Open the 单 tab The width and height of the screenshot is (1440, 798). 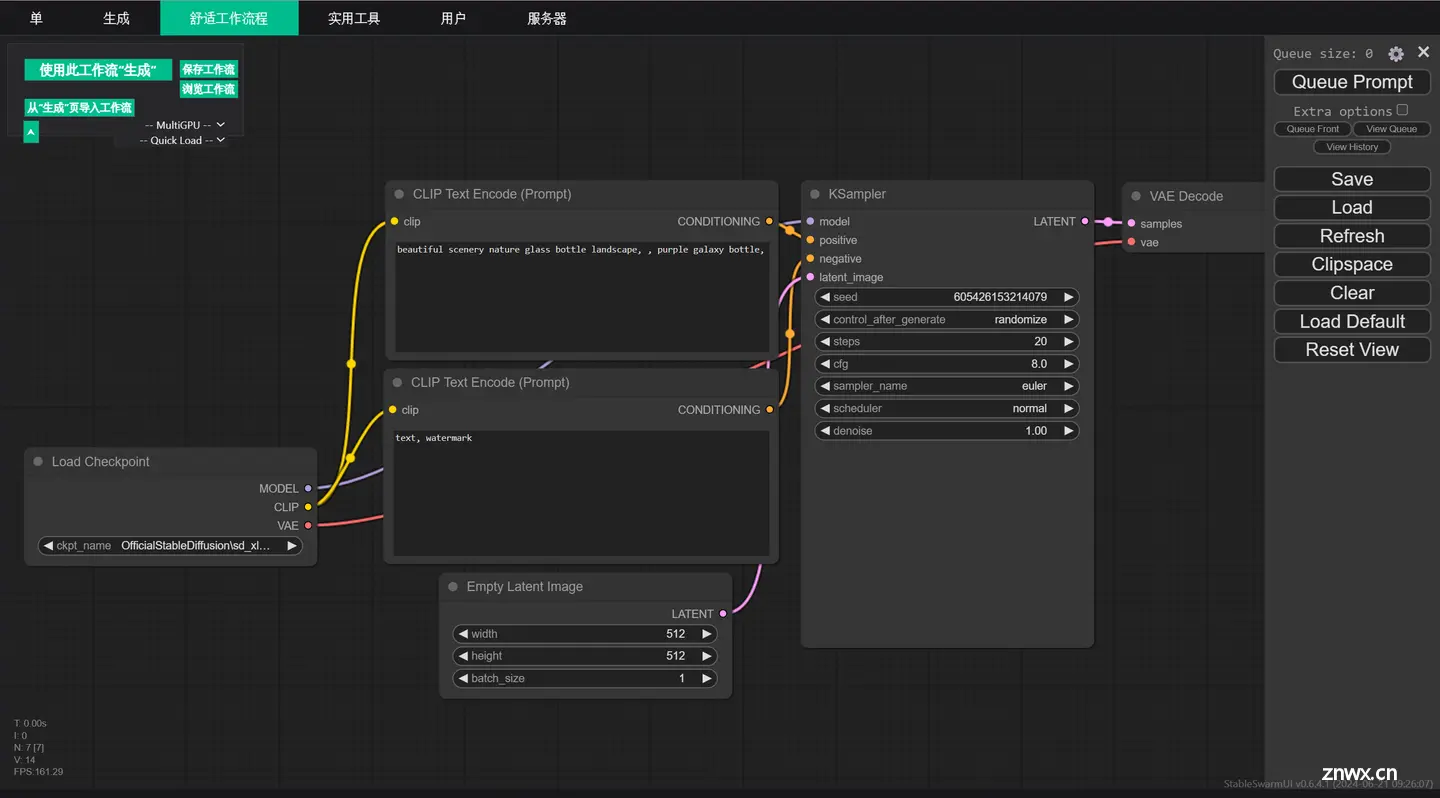tap(36, 18)
